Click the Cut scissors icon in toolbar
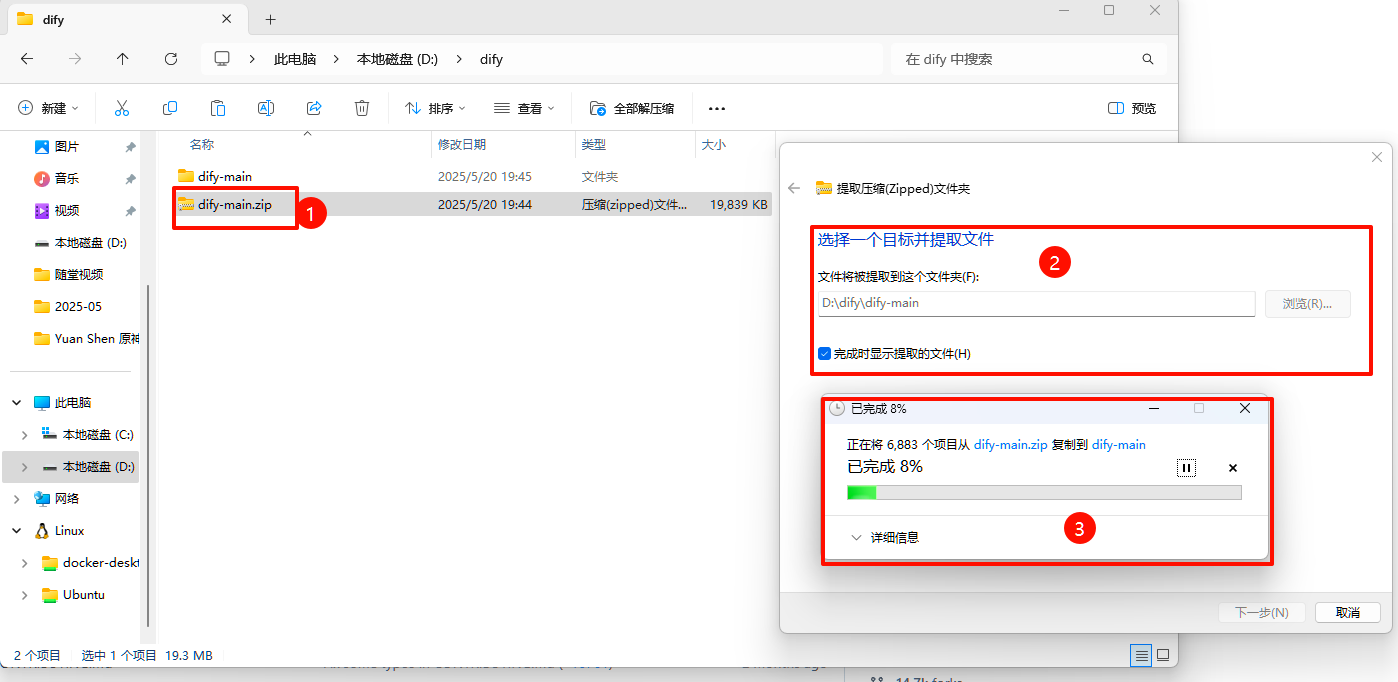 click(x=122, y=108)
